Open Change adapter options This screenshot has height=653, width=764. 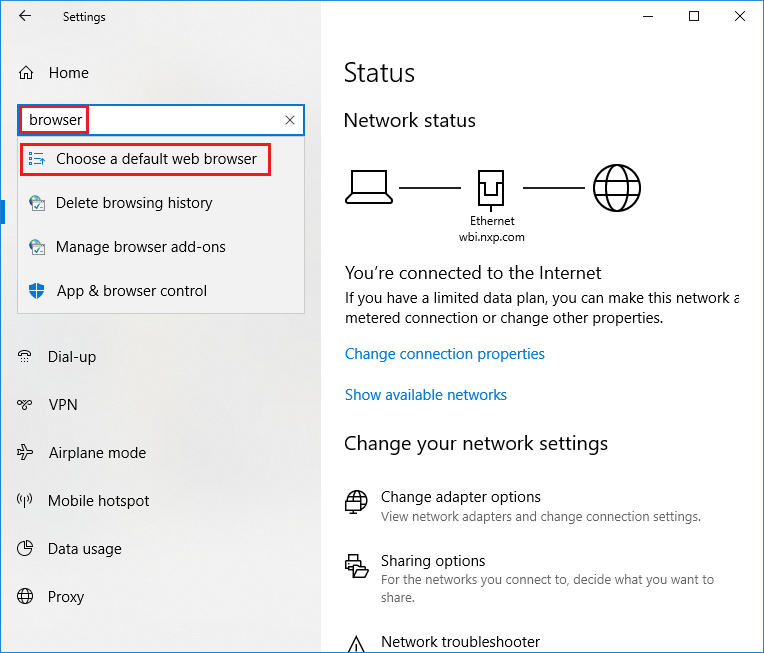[x=460, y=497]
